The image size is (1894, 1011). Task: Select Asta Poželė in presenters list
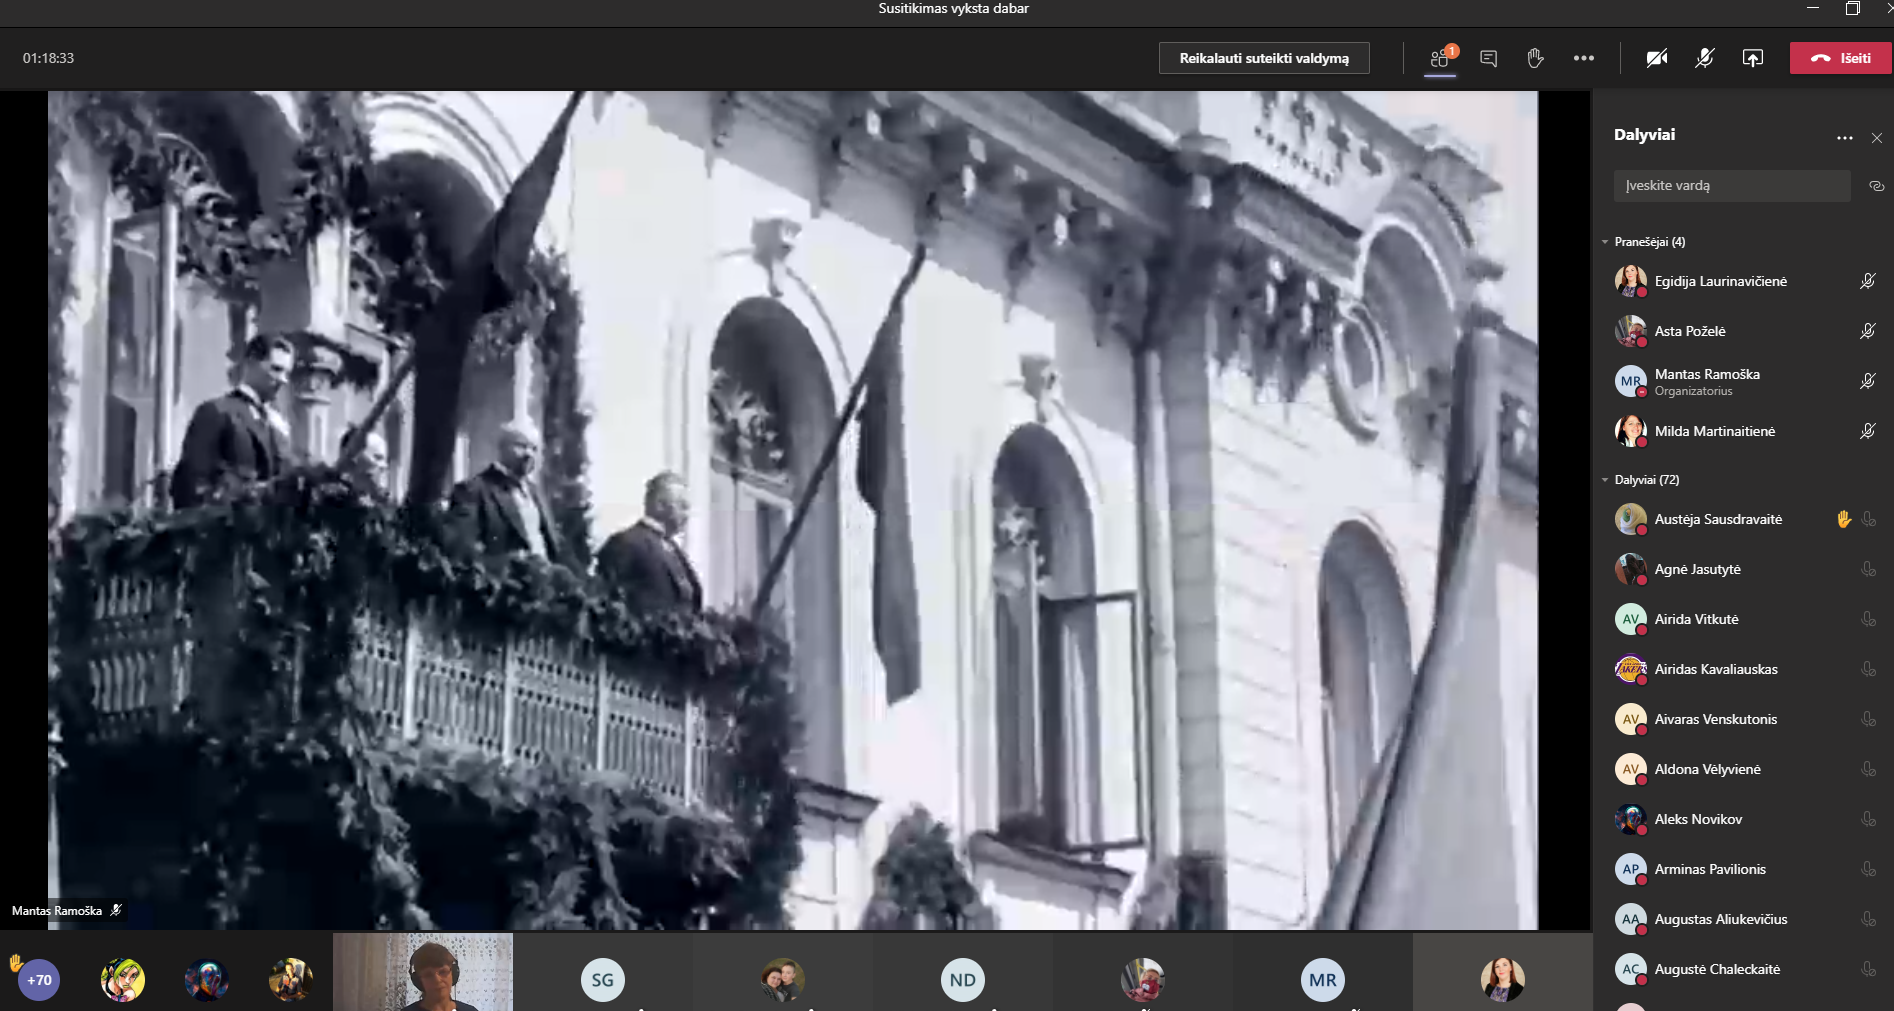coord(1743,331)
